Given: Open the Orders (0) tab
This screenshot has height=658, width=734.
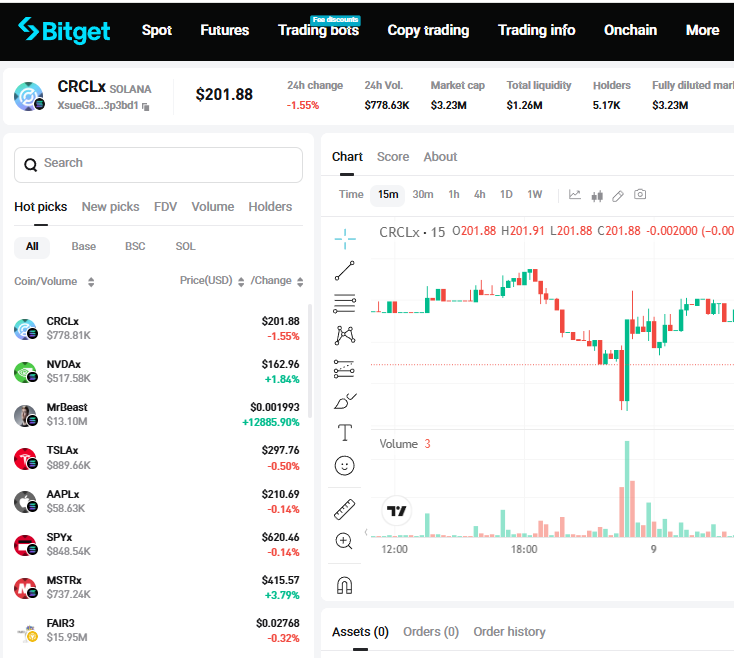Looking at the screenshot, I should point(431,632).
